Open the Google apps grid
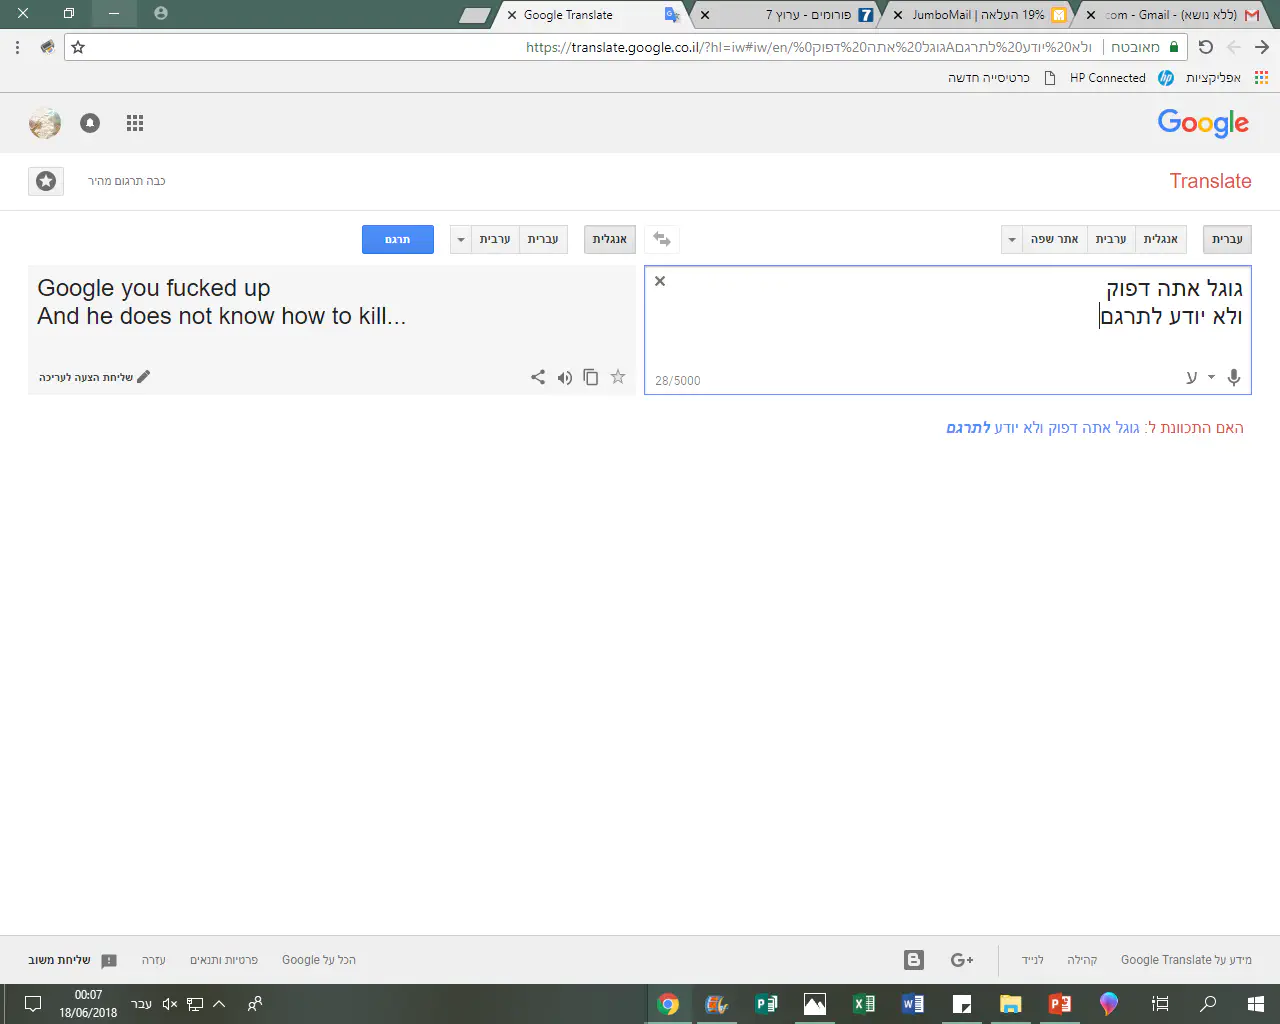 135,123
